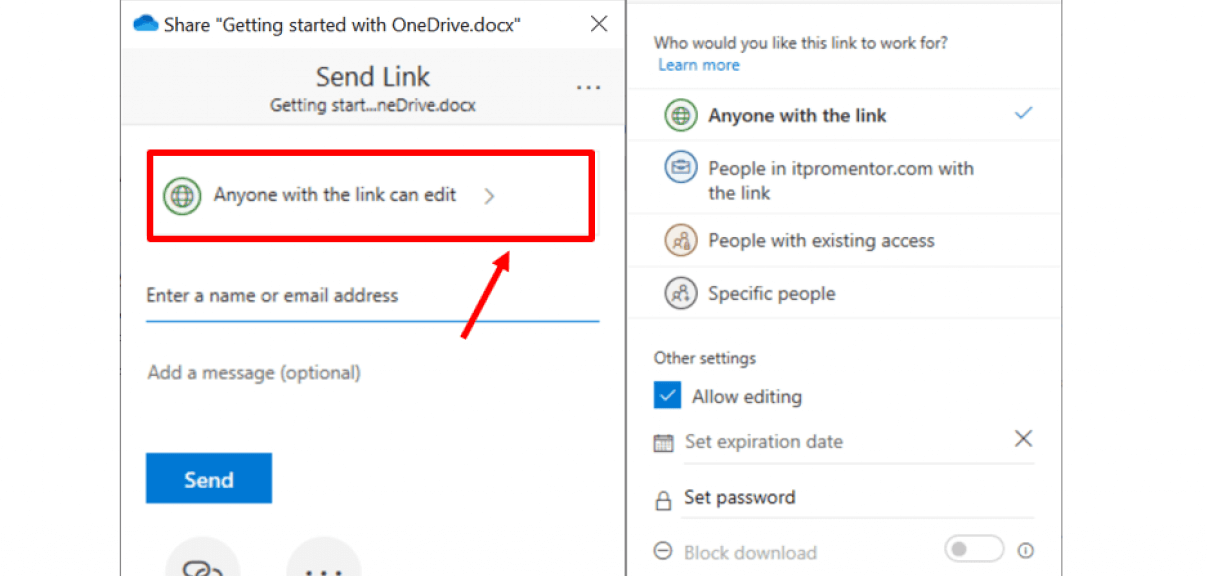Viewport: 1208px width, 576px height.
Task: Choose People in itpromentor.com with the link
Action: (840, 180)
